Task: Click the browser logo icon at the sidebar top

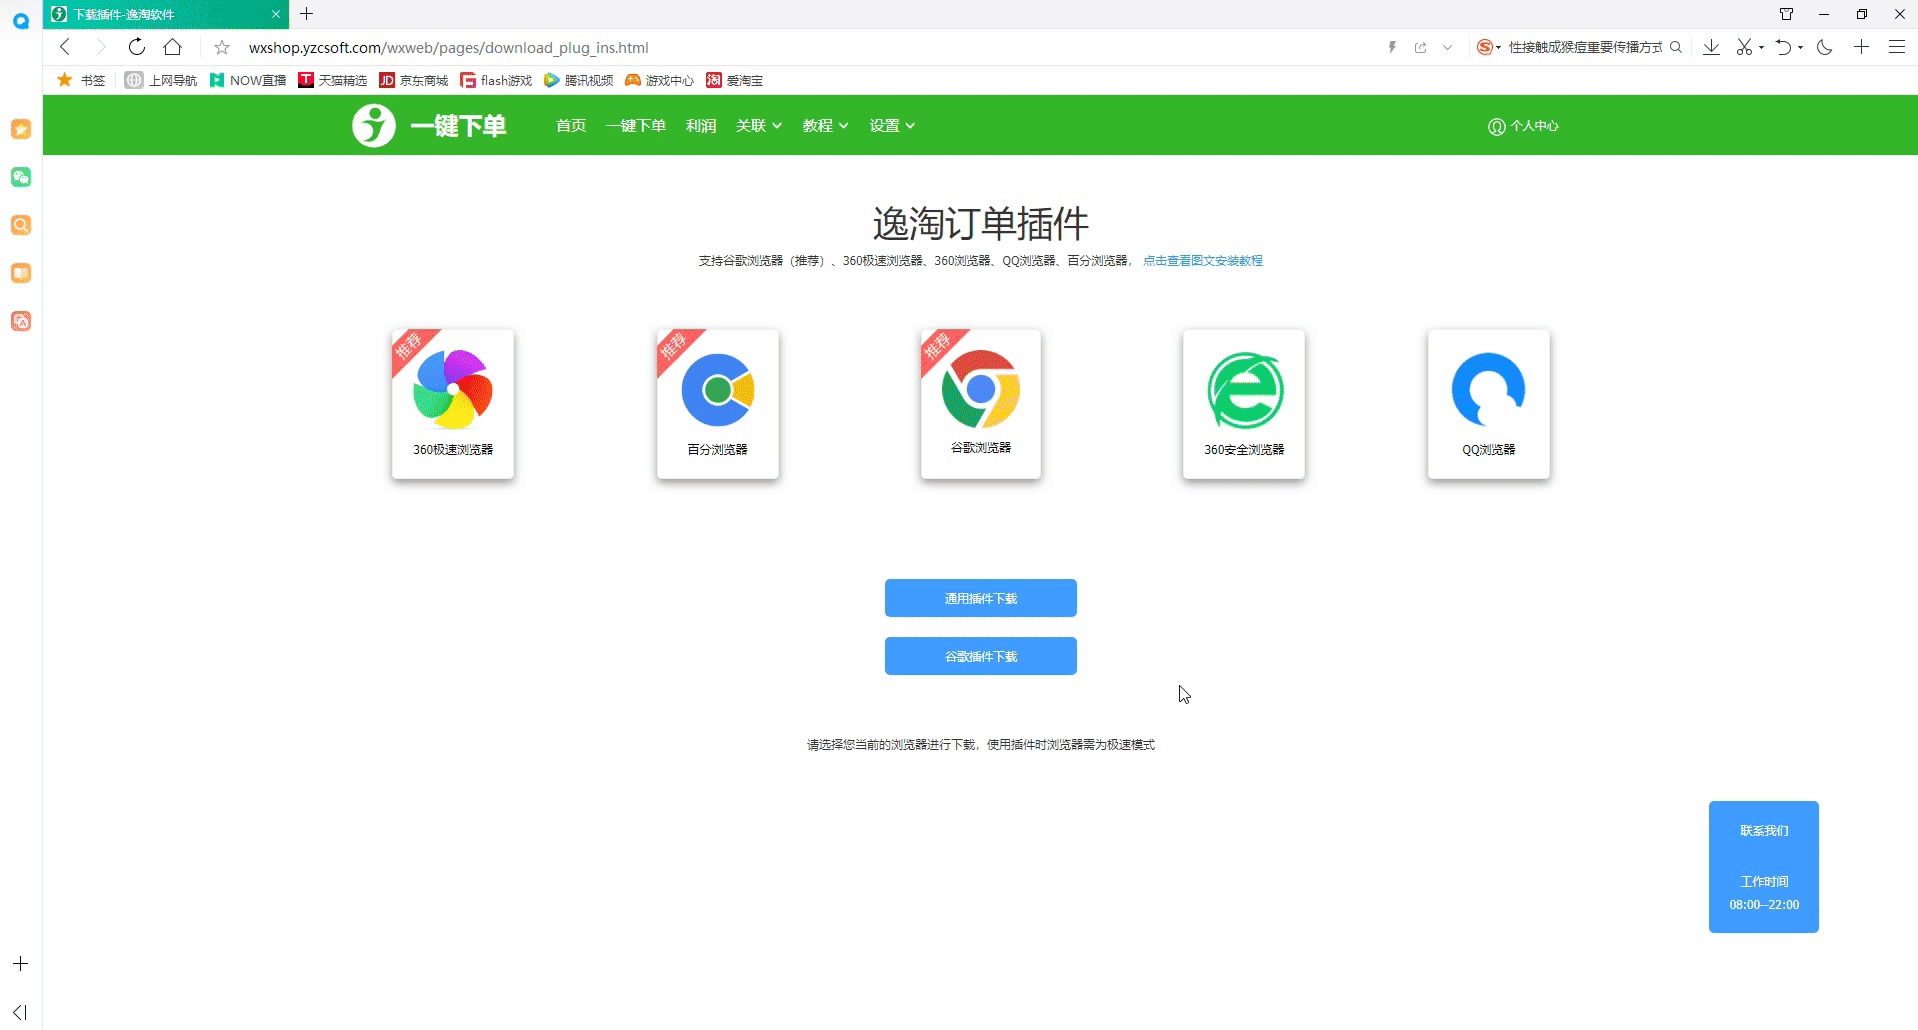Action: point(20,19)
